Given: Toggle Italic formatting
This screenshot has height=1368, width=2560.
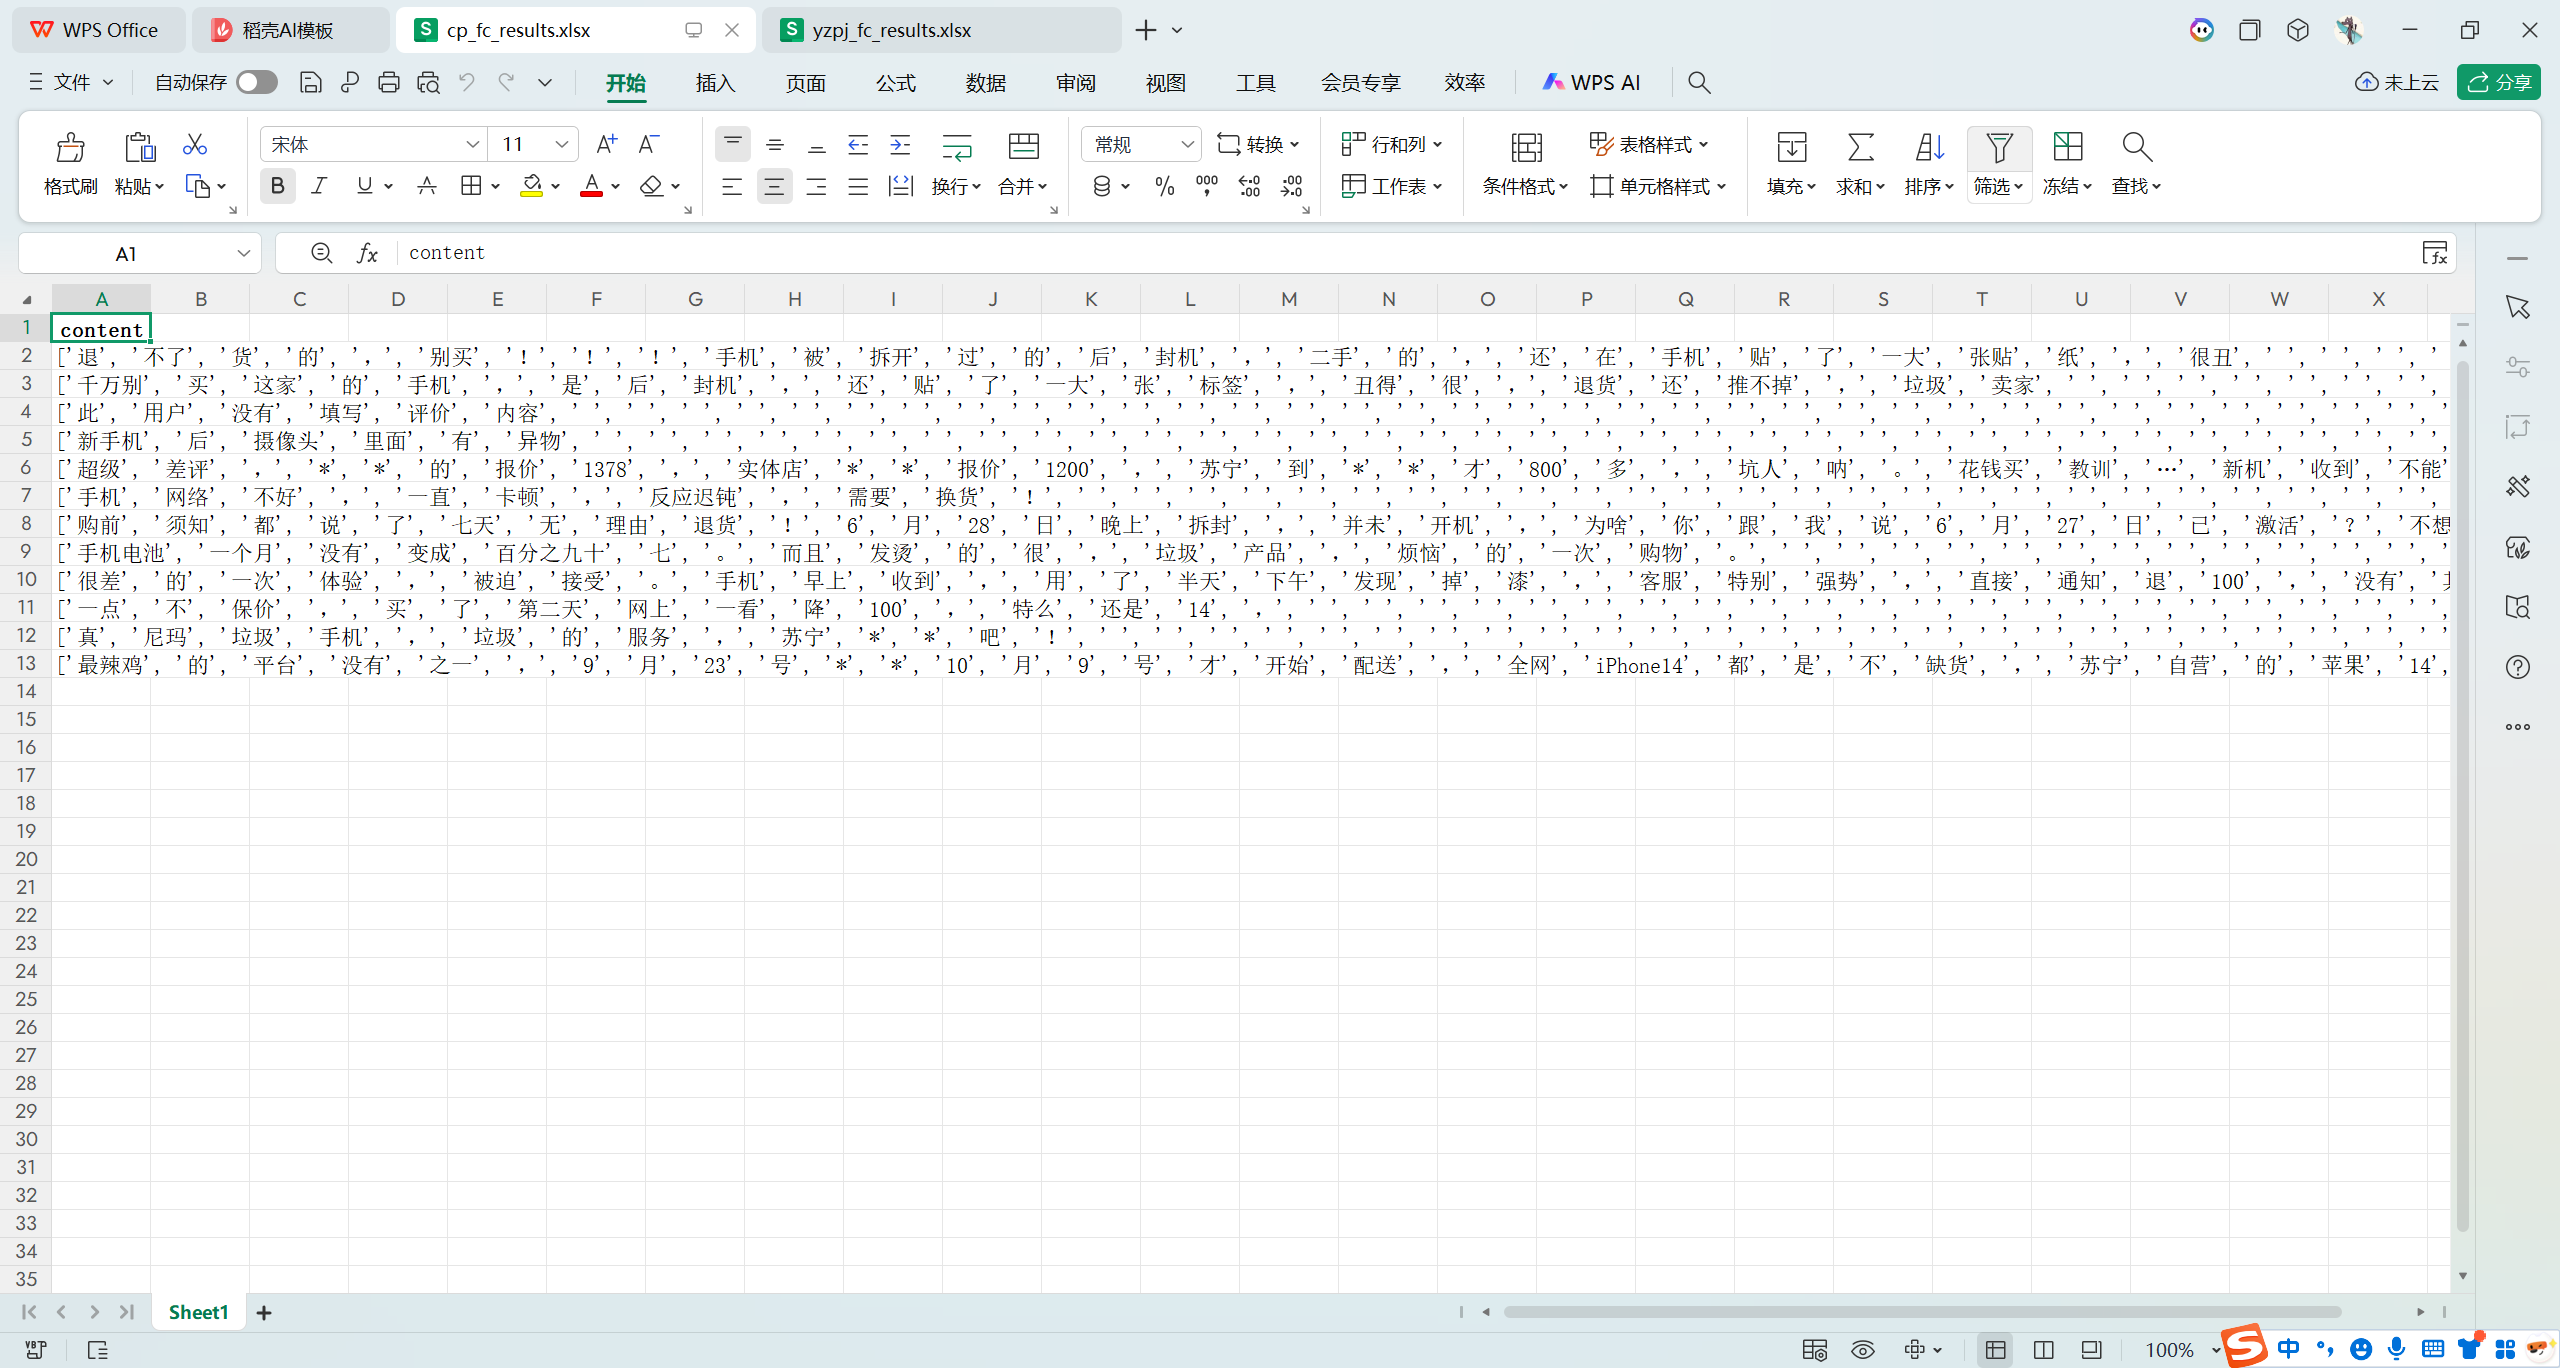Looking at the screenshot, I should click(x=320, y=186).
